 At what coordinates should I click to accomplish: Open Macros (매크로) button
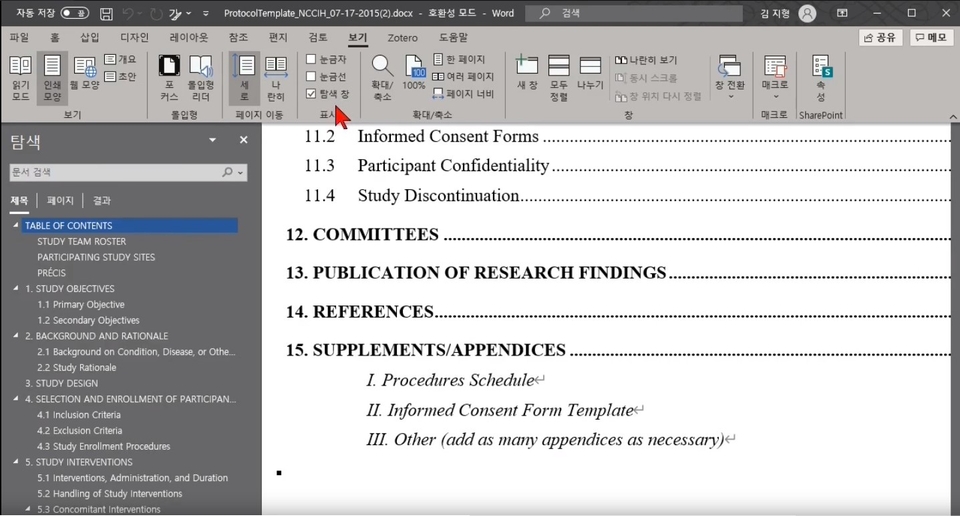[775, 78]
